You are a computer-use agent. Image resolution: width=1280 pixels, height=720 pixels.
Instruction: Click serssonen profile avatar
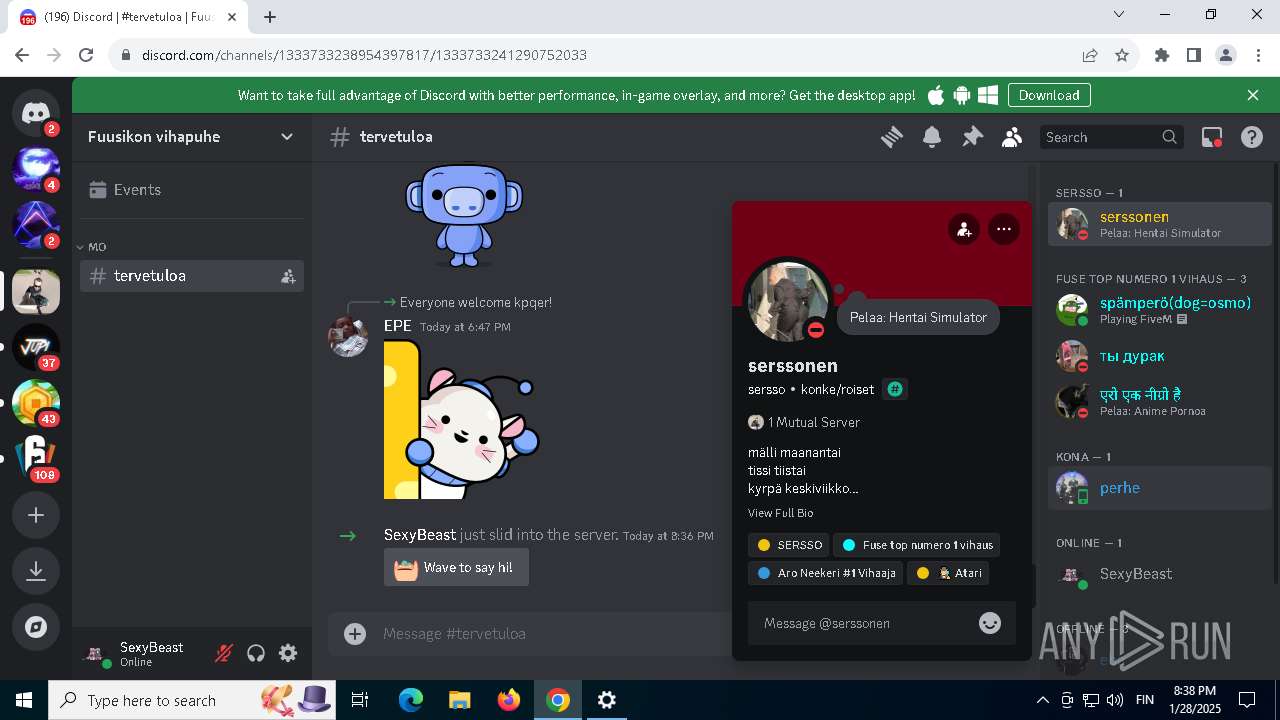(788, 301)
